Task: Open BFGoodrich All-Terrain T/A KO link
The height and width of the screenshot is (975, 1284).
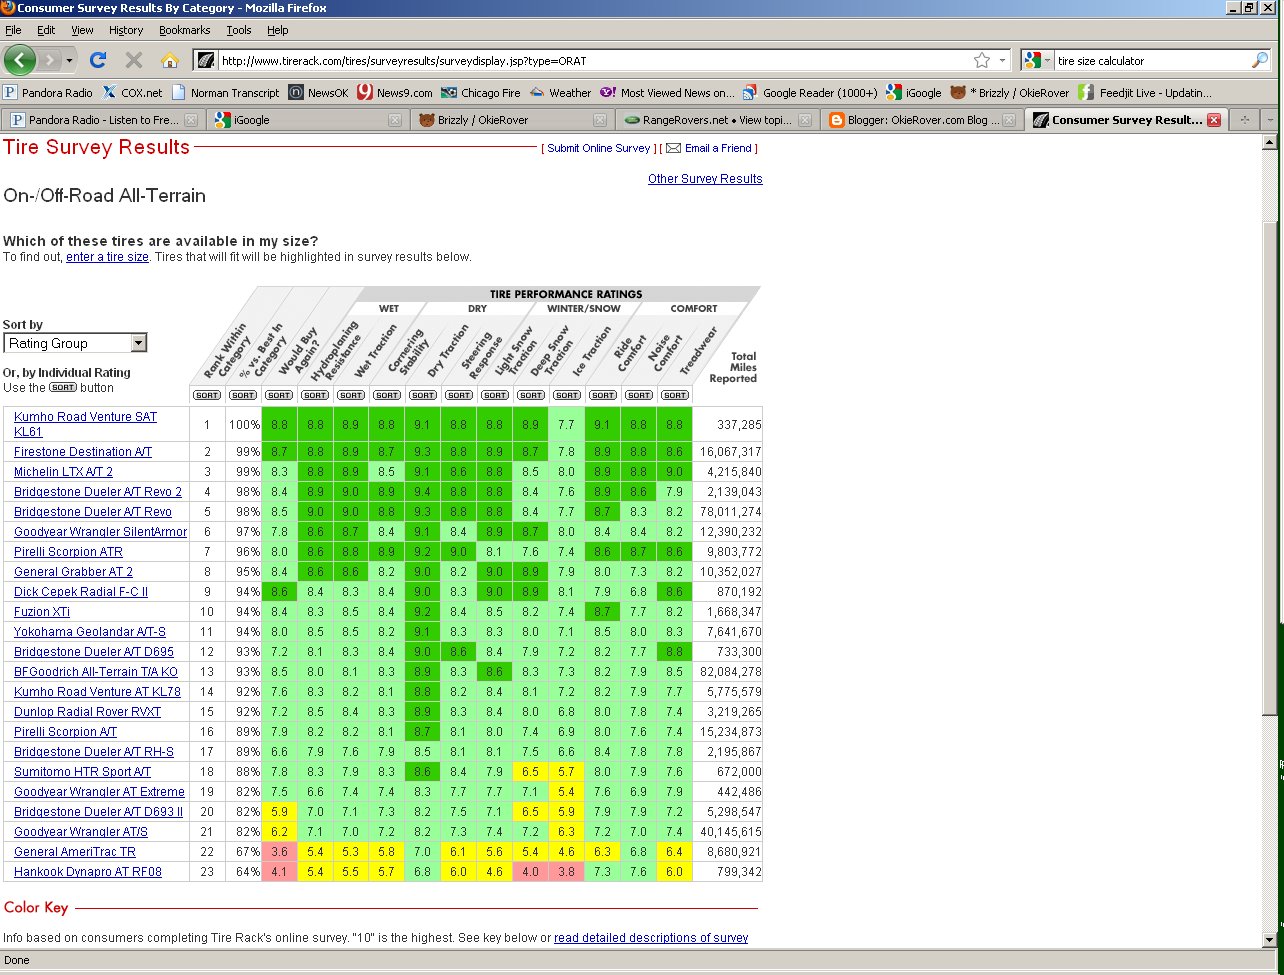Action: coord(96,672)
